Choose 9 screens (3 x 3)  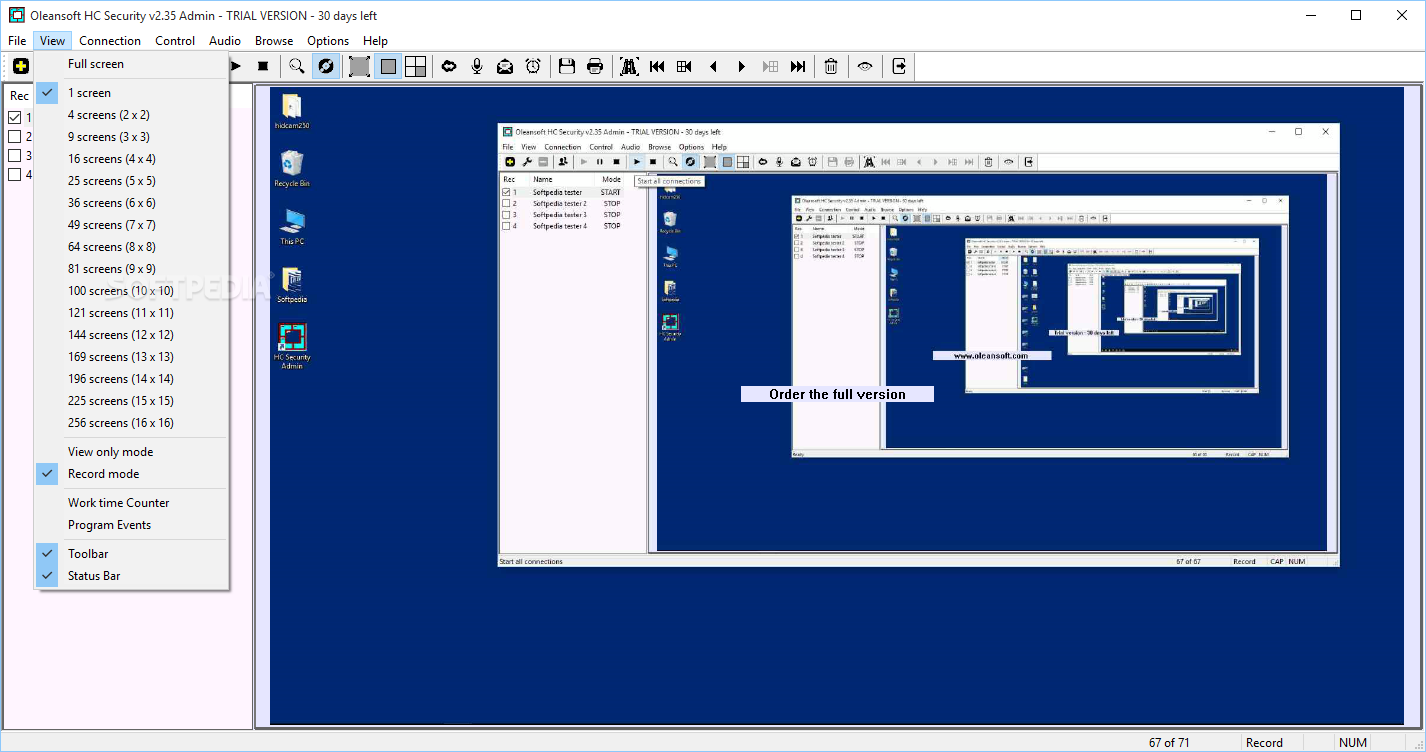pos(132,137)
